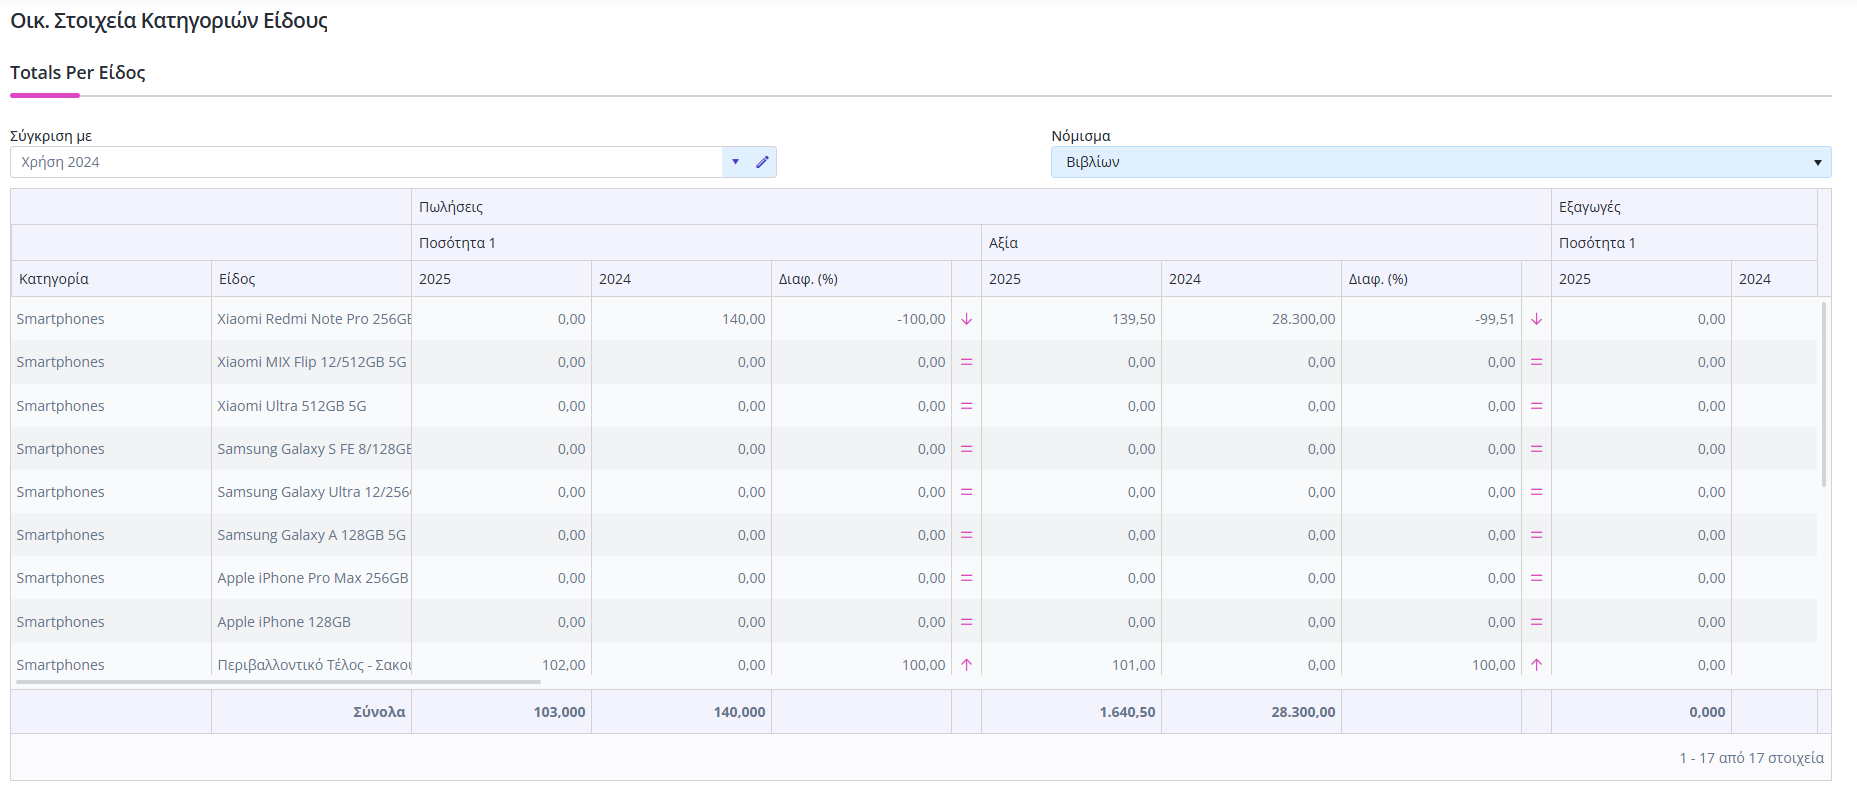Click value equals icon in Samsung Galaxy Ultra row

point(1536,492)
